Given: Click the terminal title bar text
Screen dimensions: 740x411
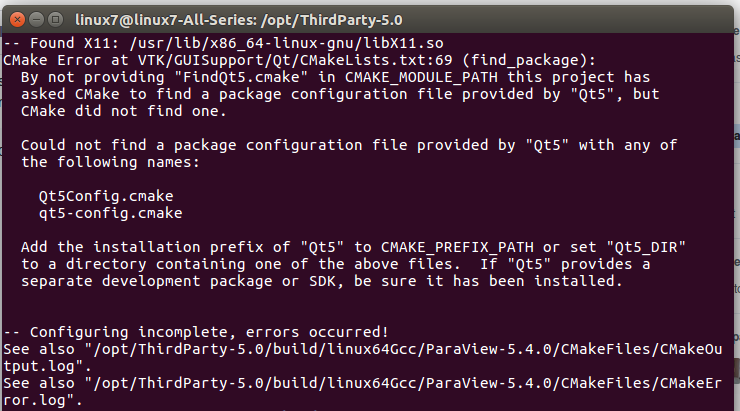Looking at the screenshot, I should pos(239,20).
